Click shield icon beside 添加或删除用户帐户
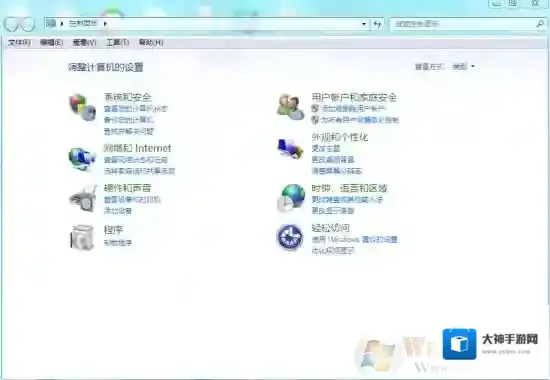The image size is (550, 380). click(x=315, y=108)
